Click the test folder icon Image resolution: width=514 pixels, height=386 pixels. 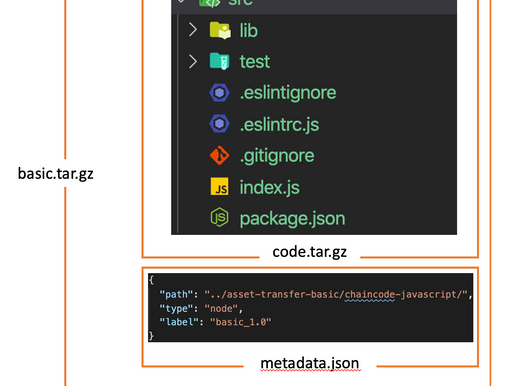pyautogui.click(x=220, y=61)
